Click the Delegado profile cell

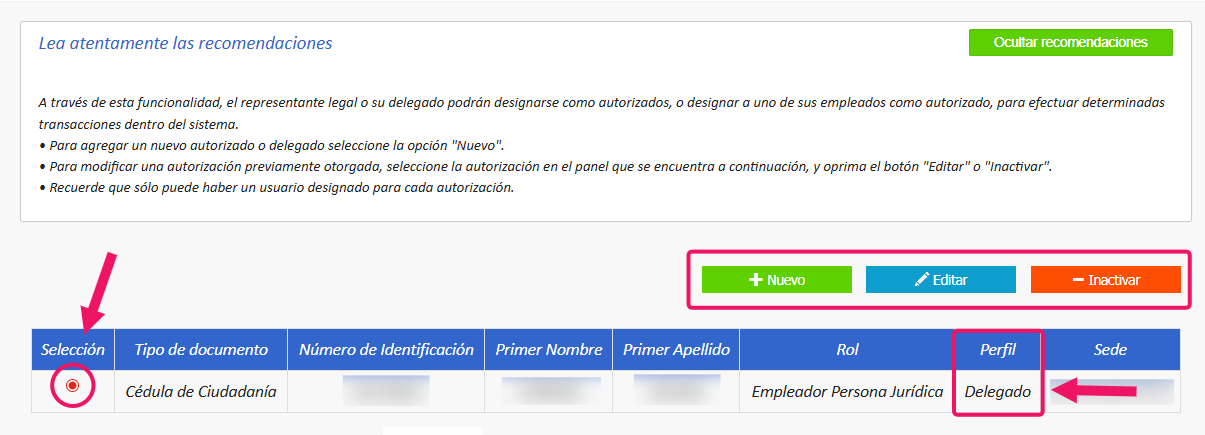(997, 391)
